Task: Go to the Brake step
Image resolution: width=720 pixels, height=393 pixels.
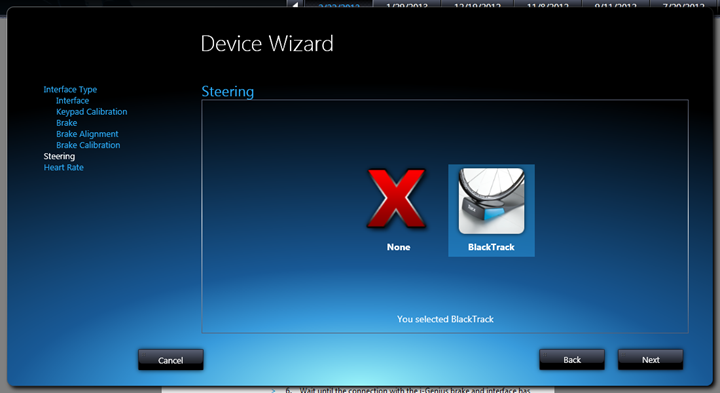Action: 67,123
